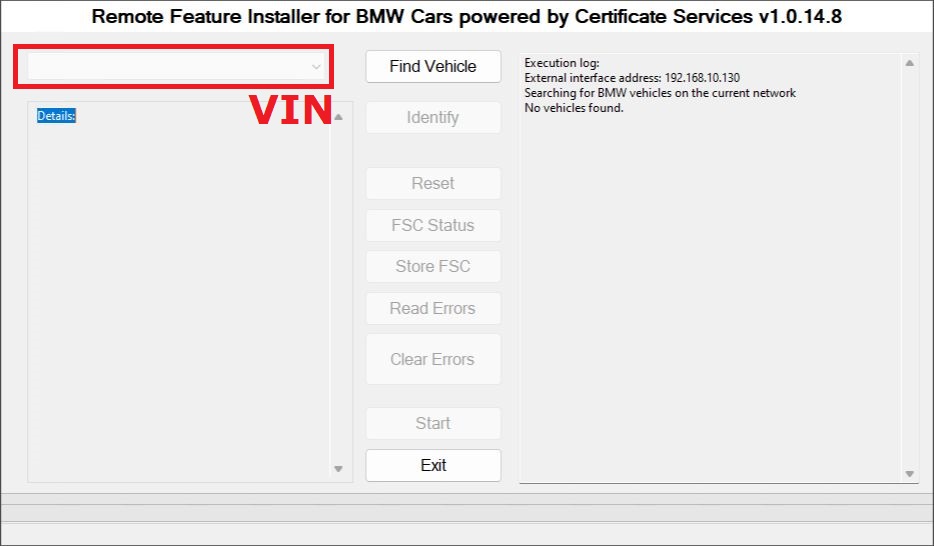Select the highlighted 'Details:' text
The width and height of the screenshot is (934, 546).
(56, 116)
